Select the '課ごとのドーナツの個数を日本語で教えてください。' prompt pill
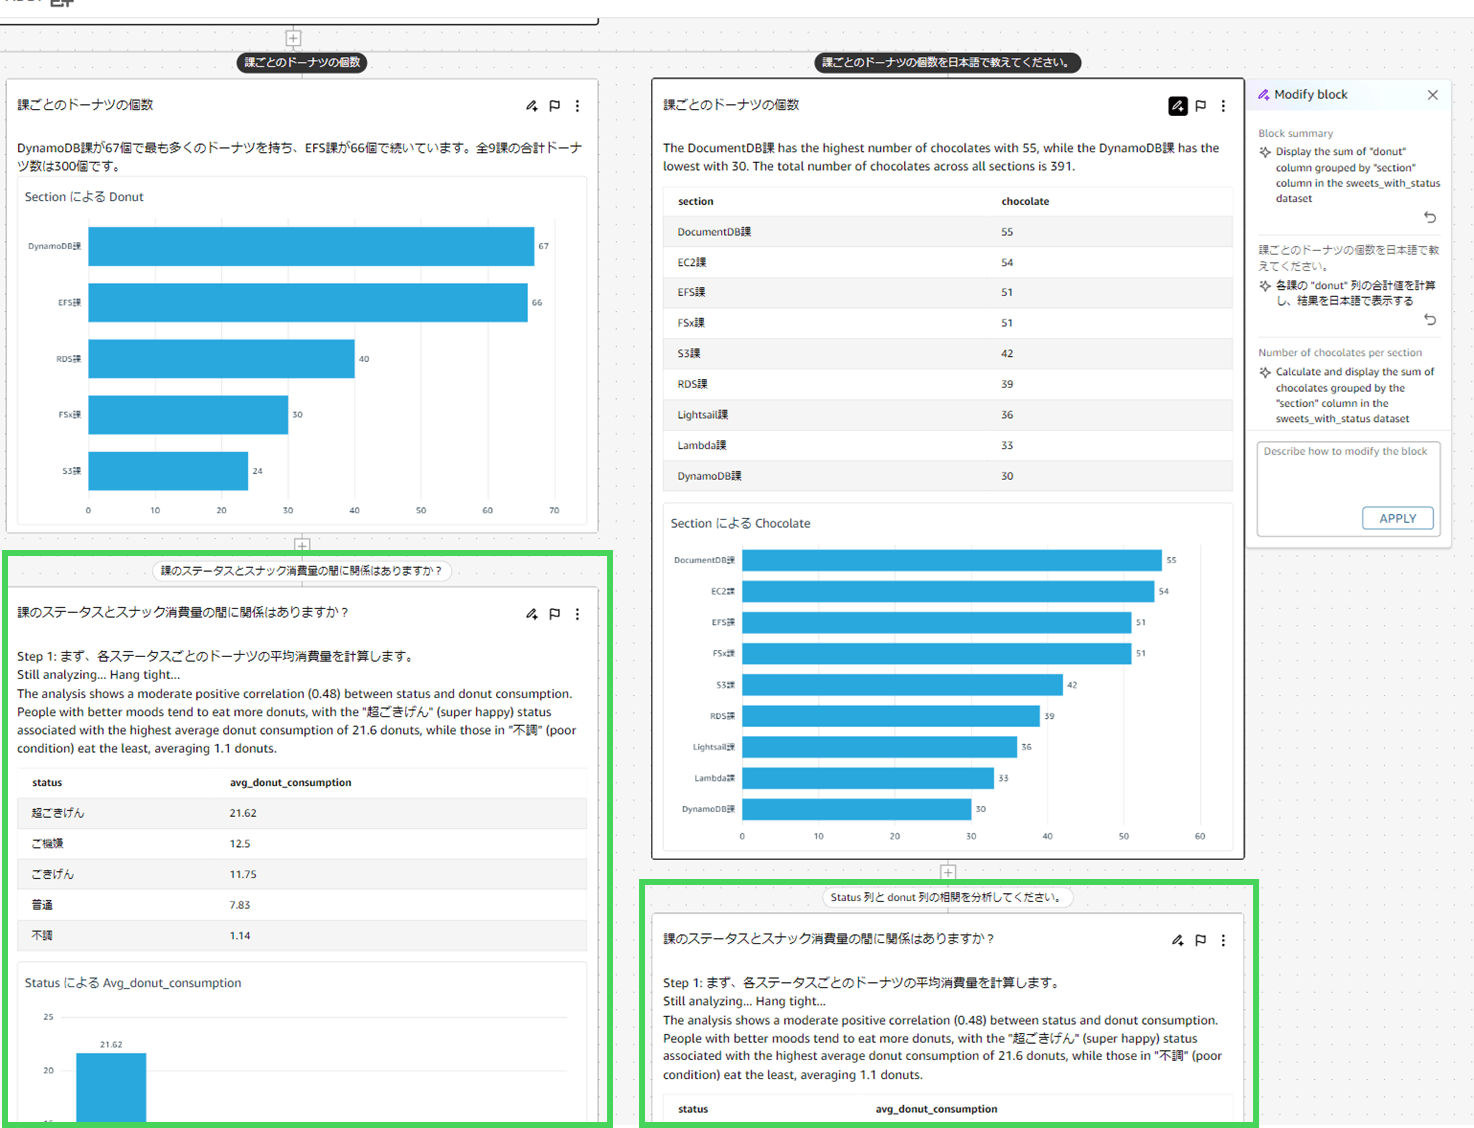 tap(947, 62)
